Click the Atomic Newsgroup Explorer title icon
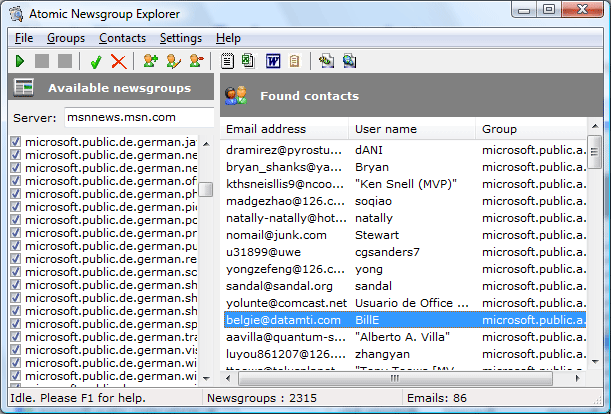This screenshot has height=414, width=611. [x=16, y=14]
